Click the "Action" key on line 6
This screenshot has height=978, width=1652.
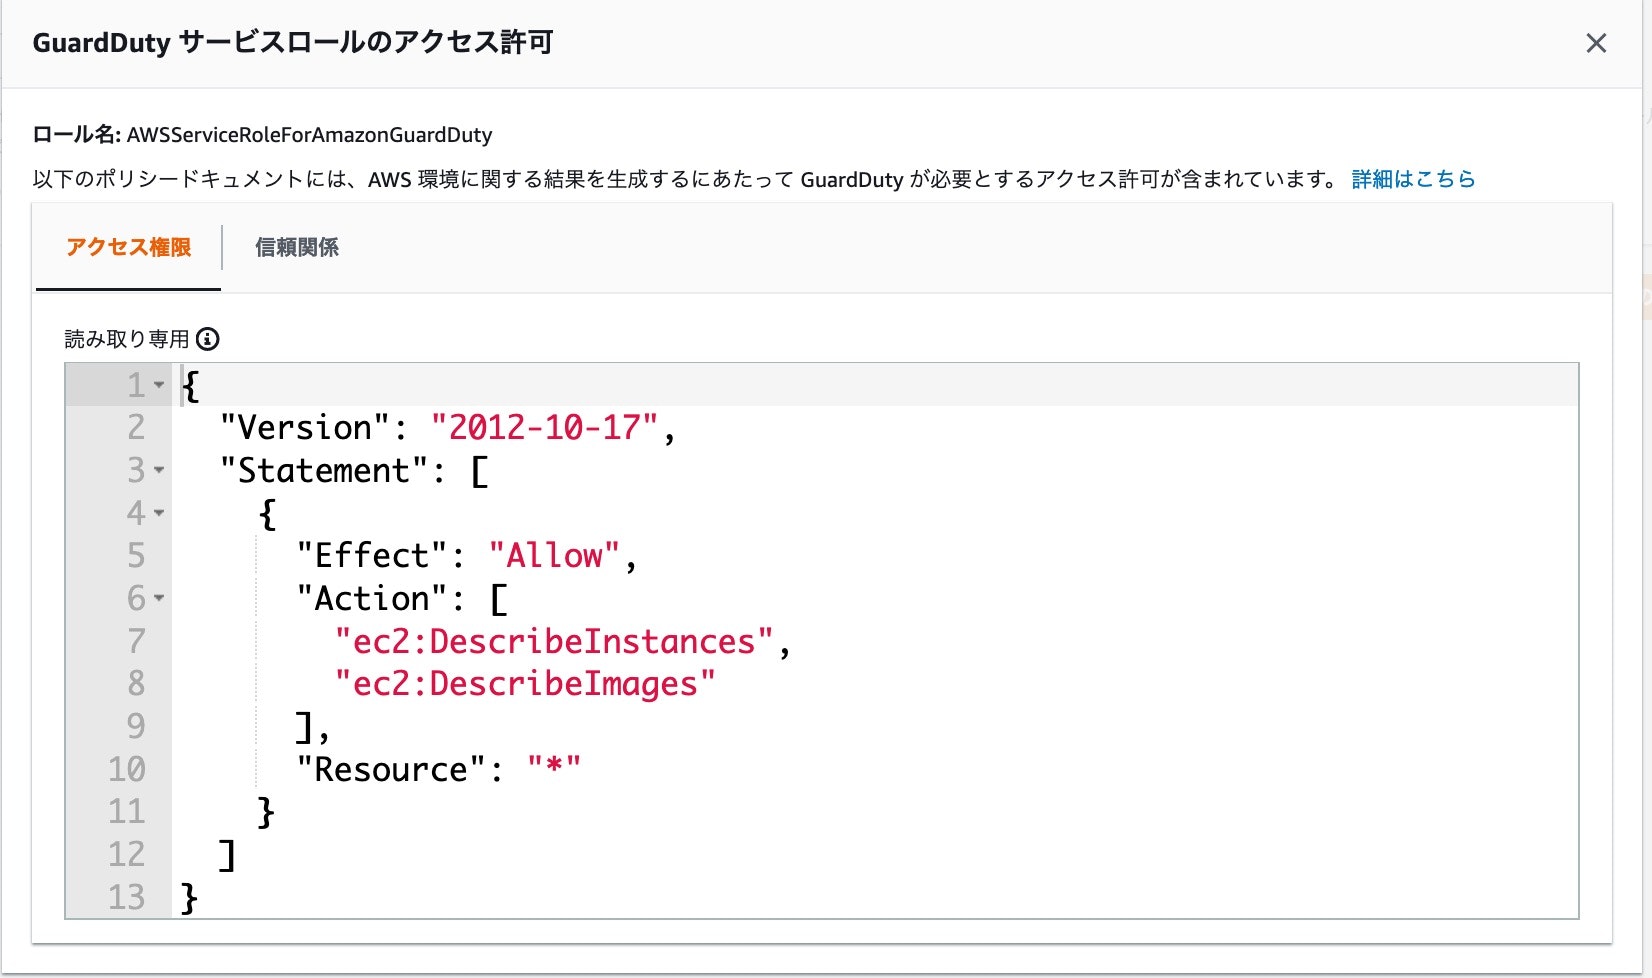(372, 598)
